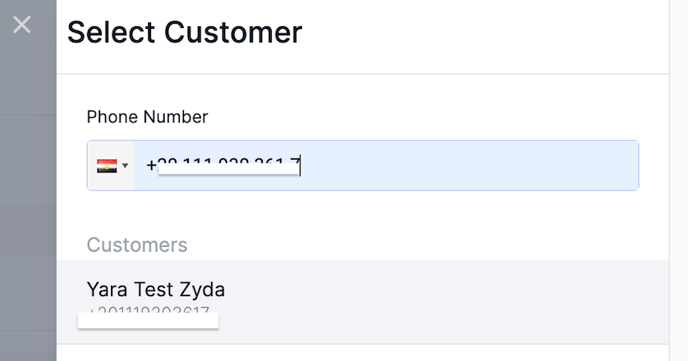Click the Phone Number field label
The width and height of the screenshot is (688, 361).
[147, 117]
